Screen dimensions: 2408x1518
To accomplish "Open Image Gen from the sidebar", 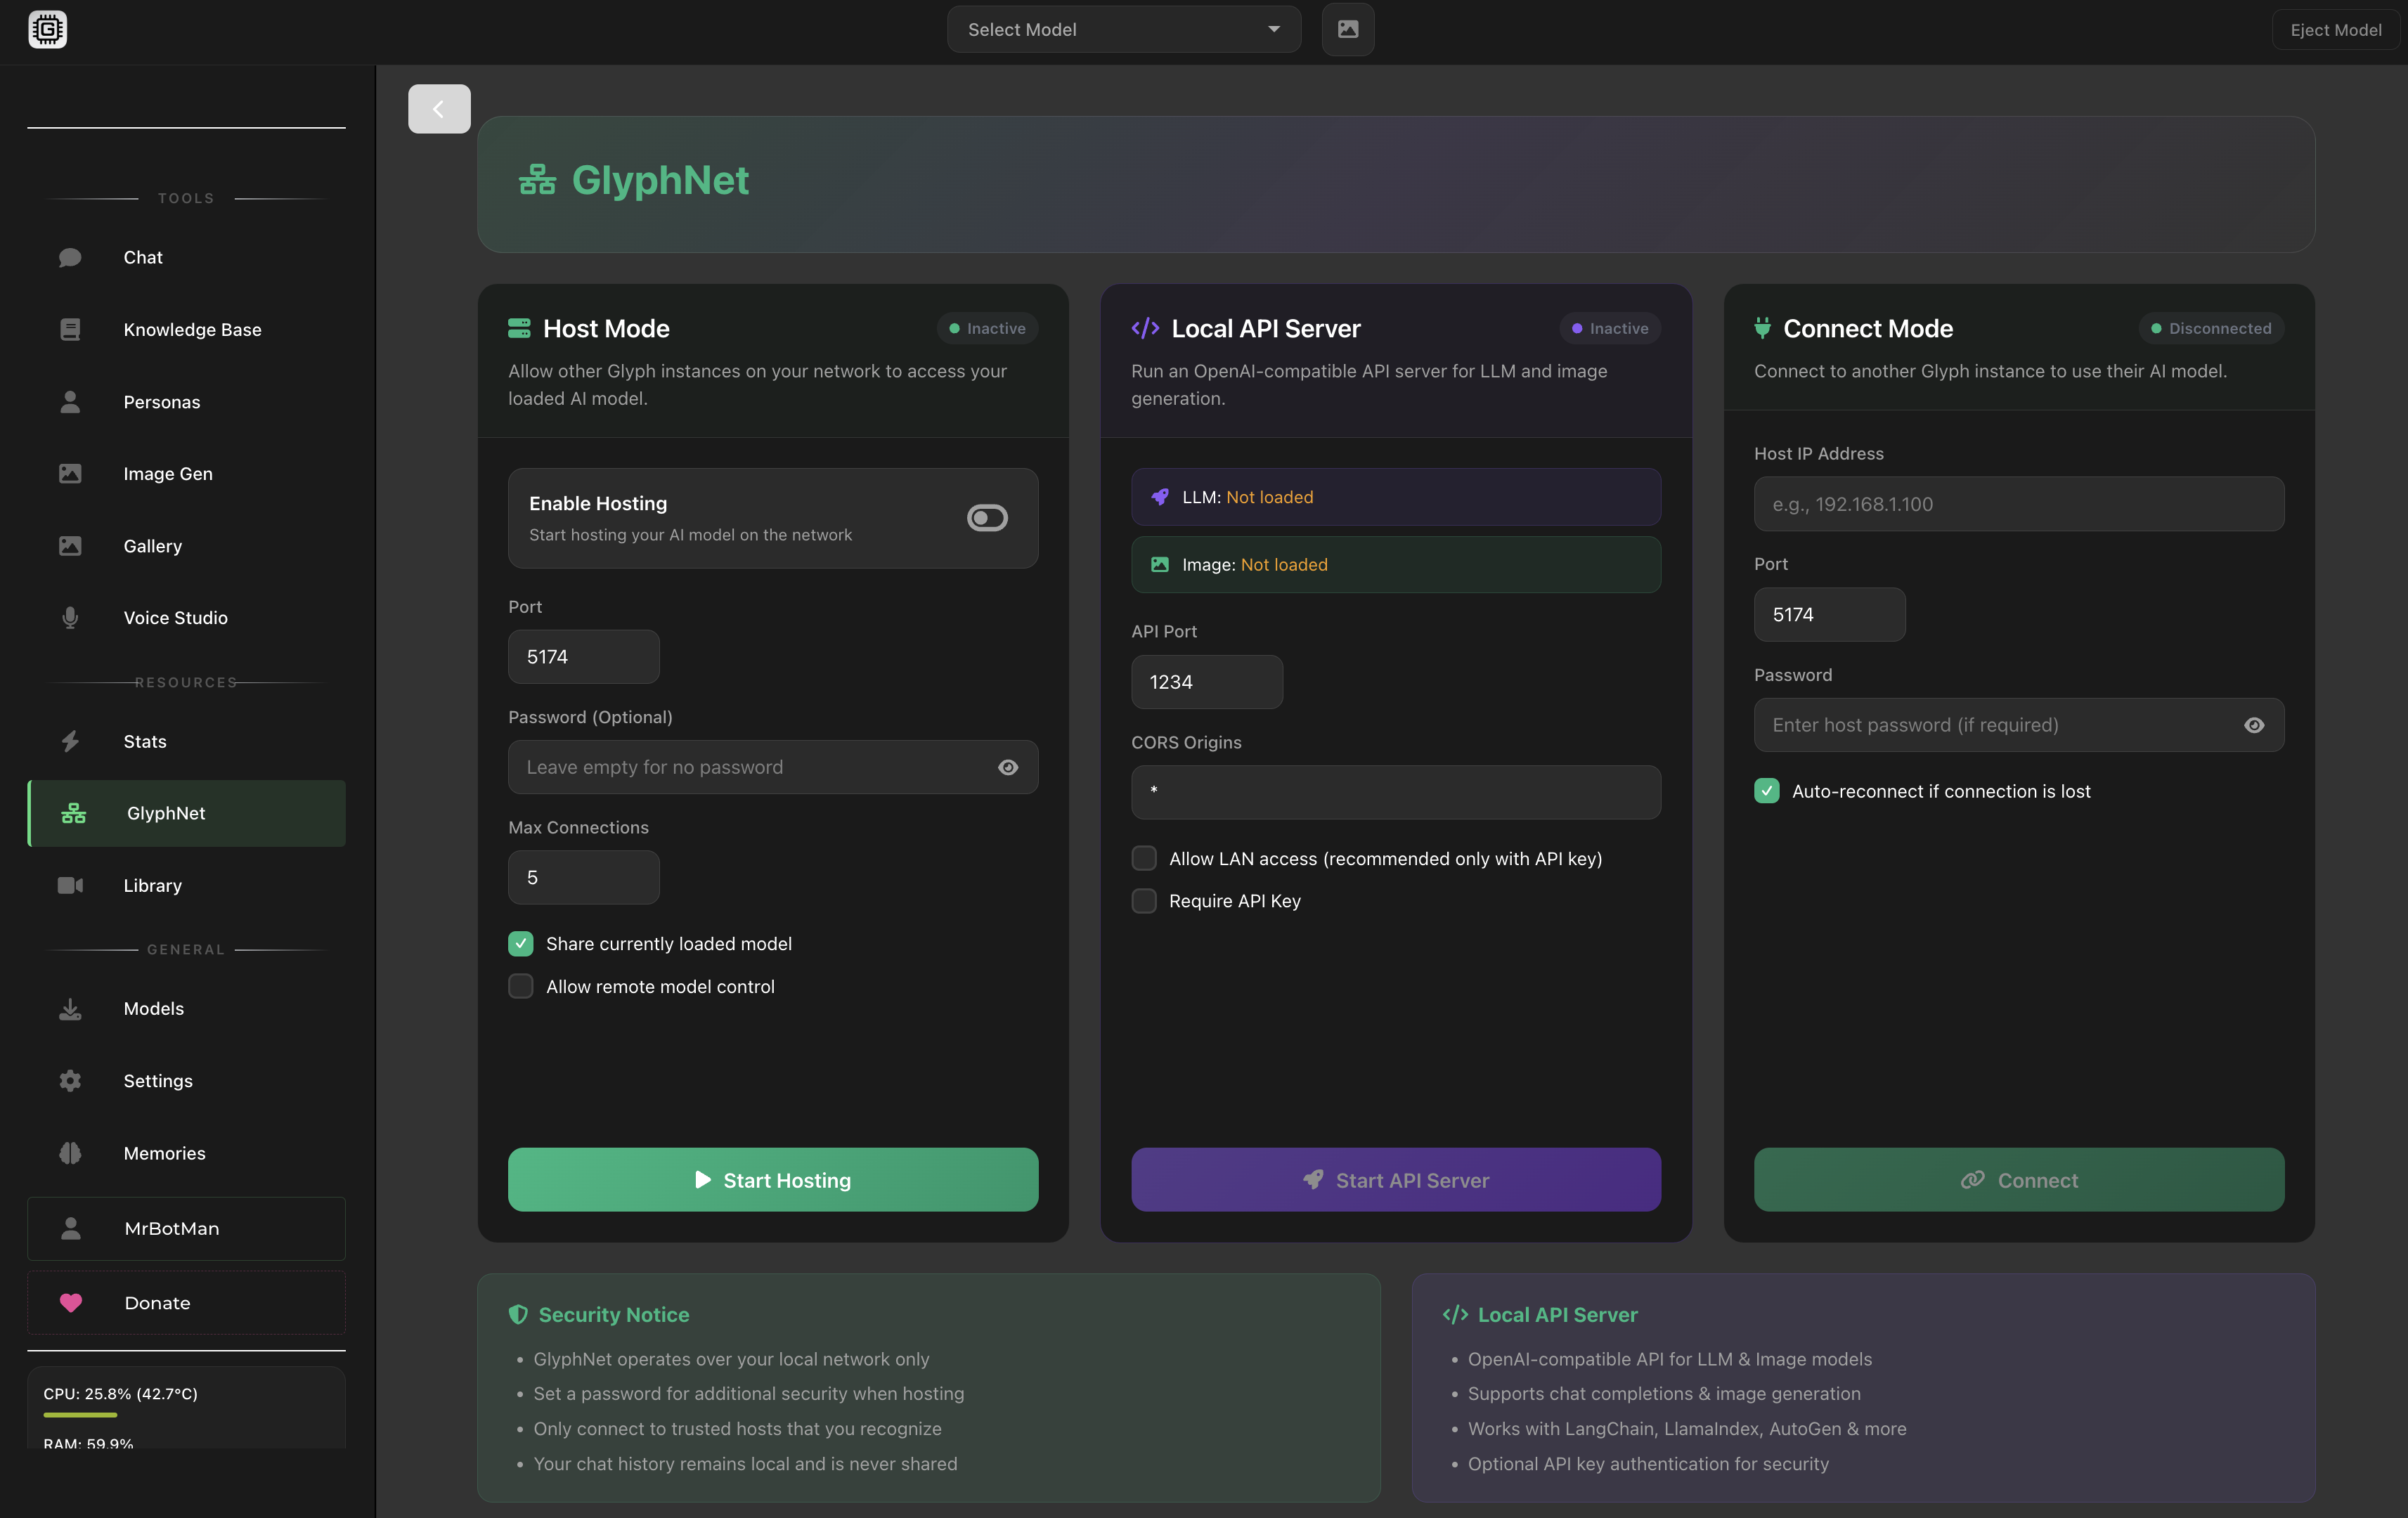I will [x=167, y=473].
